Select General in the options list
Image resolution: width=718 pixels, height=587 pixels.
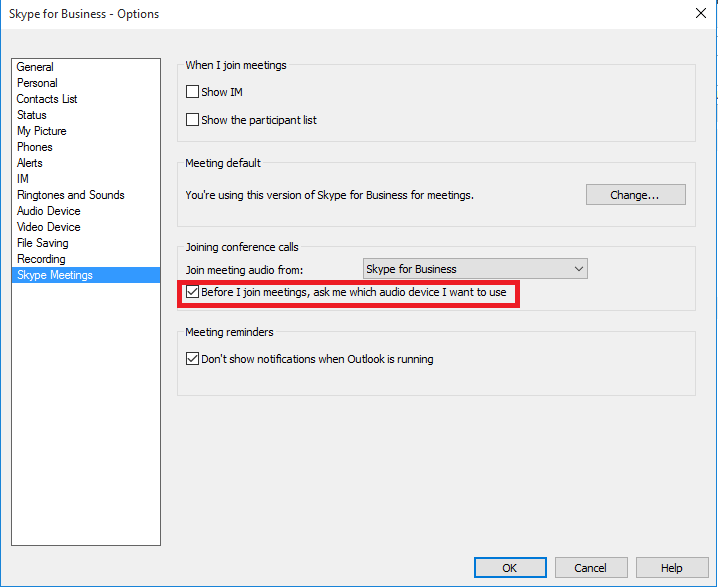point(35,67)
